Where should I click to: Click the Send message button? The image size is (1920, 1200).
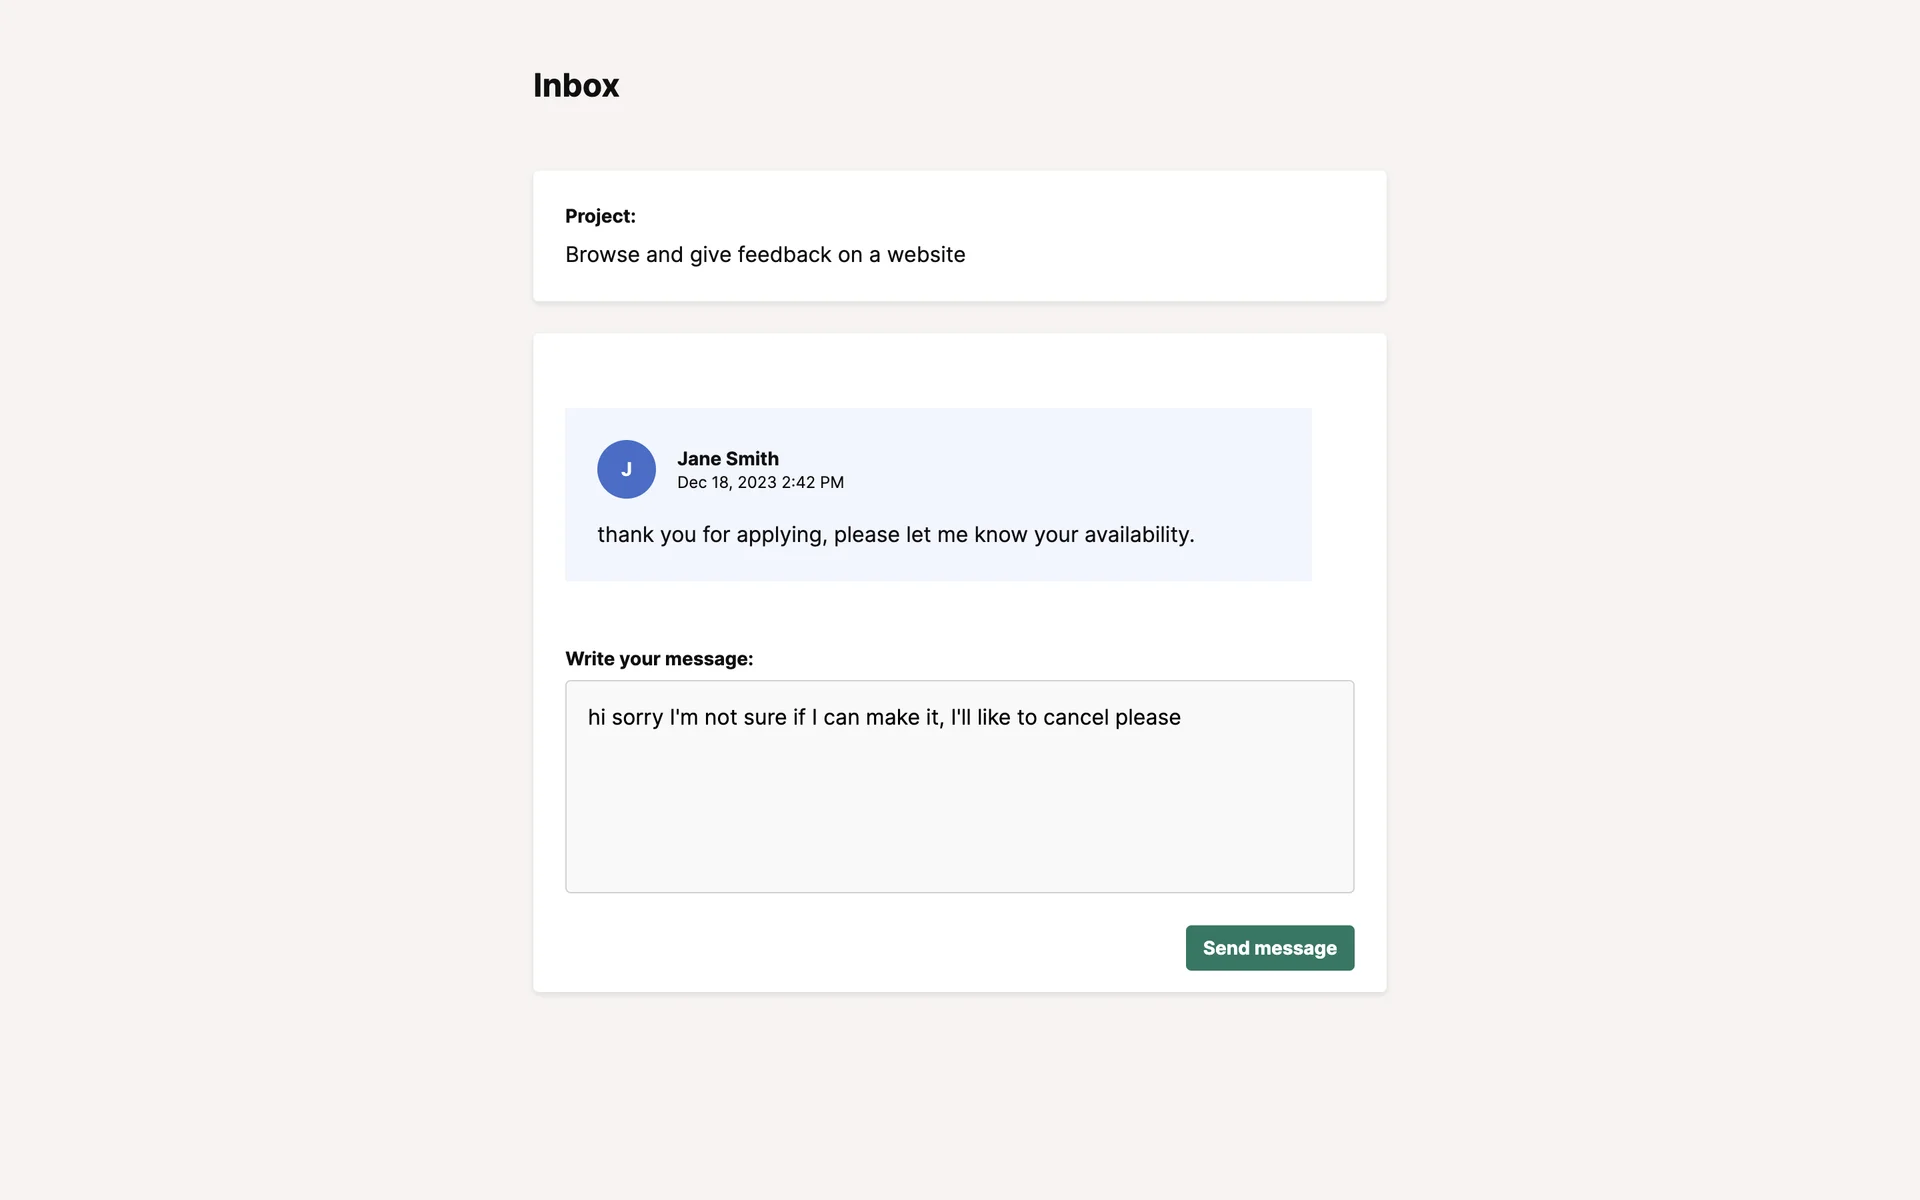pos(1269,948)
